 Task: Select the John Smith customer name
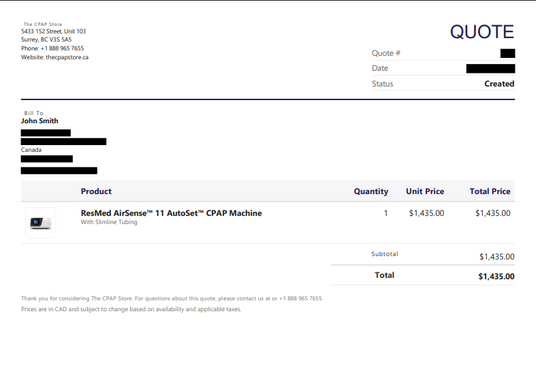[40, 121]
